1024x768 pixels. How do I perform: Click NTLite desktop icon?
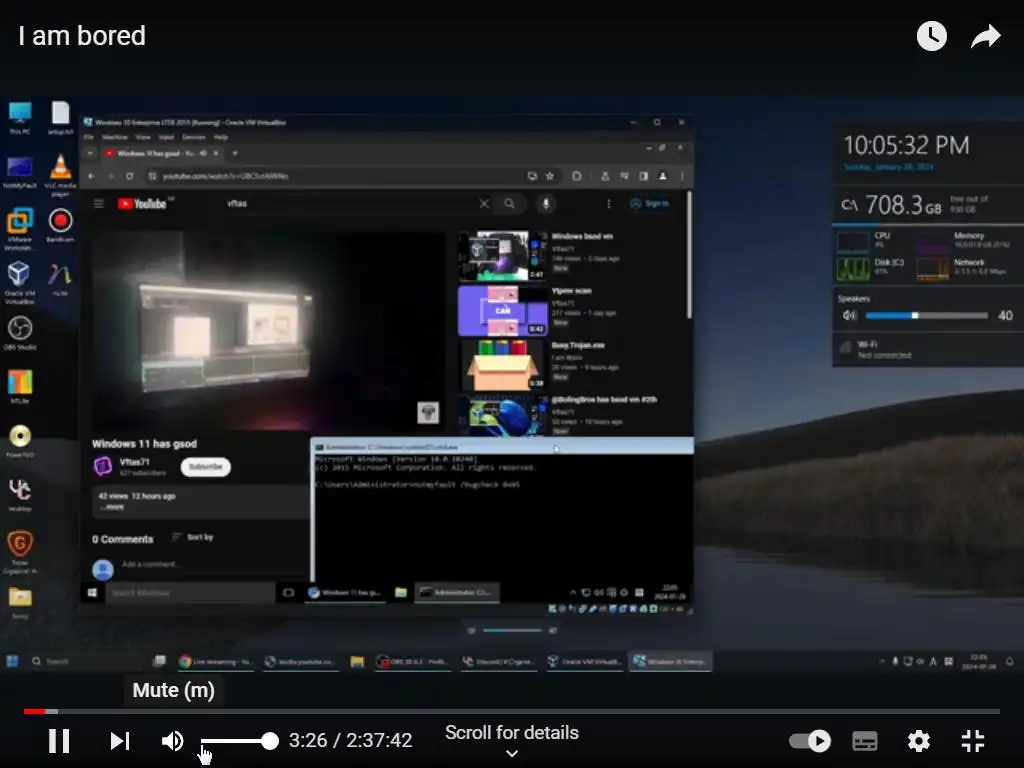(x=20, y=387)
